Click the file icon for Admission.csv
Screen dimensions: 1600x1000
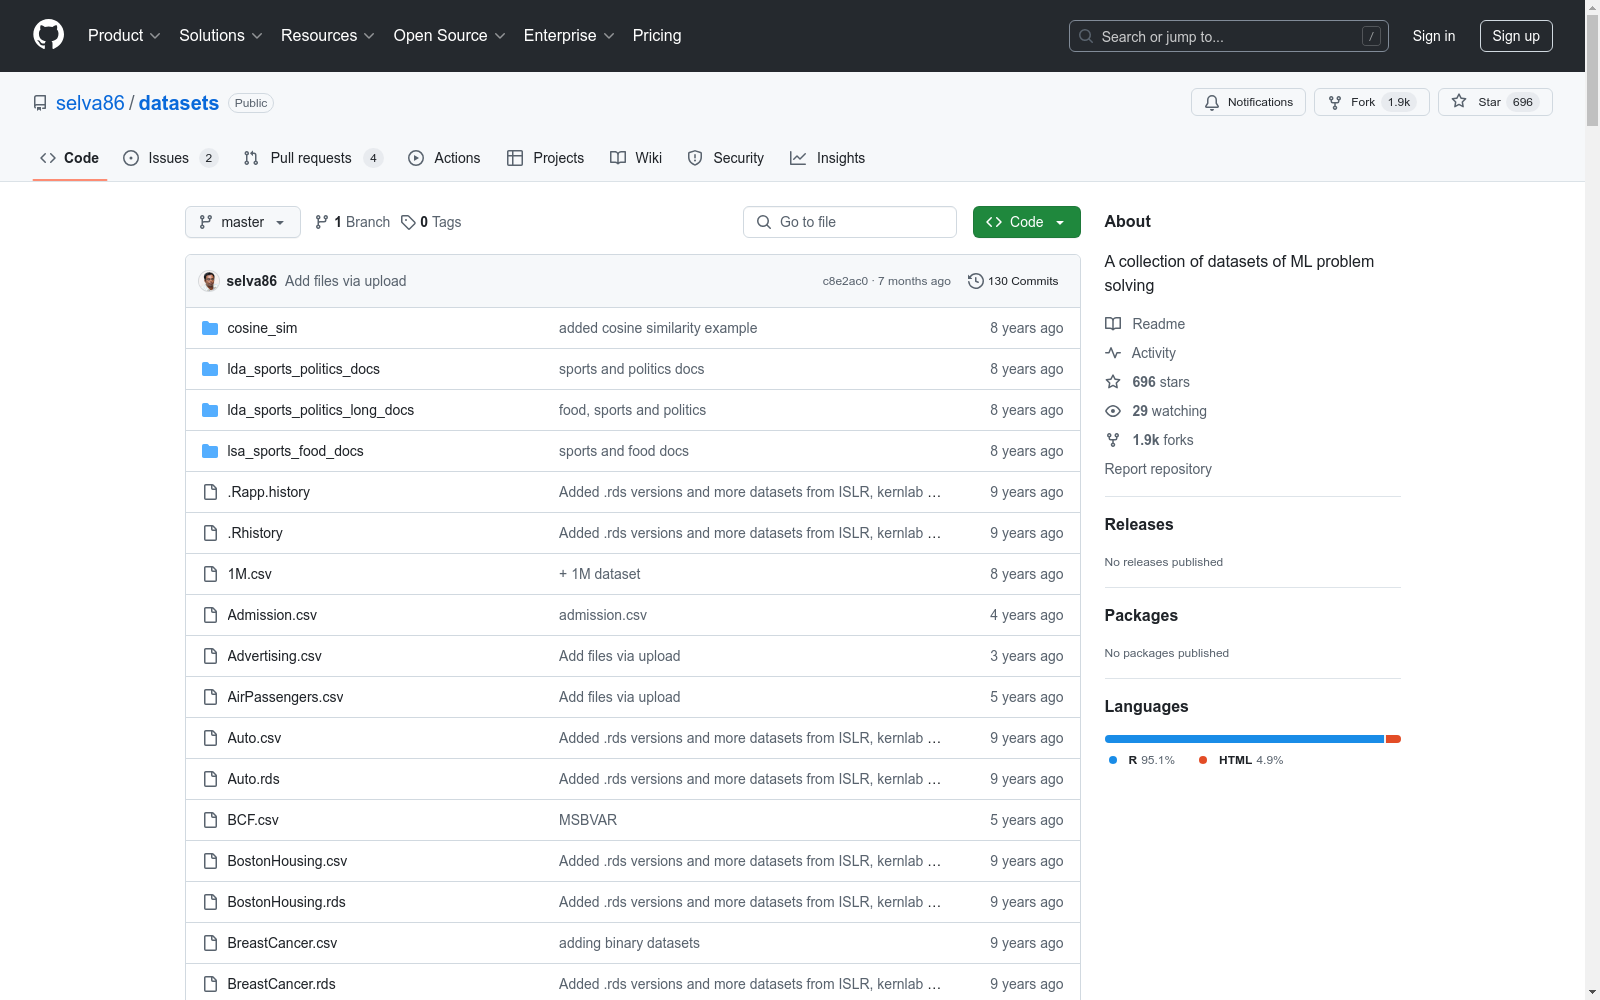210,615
